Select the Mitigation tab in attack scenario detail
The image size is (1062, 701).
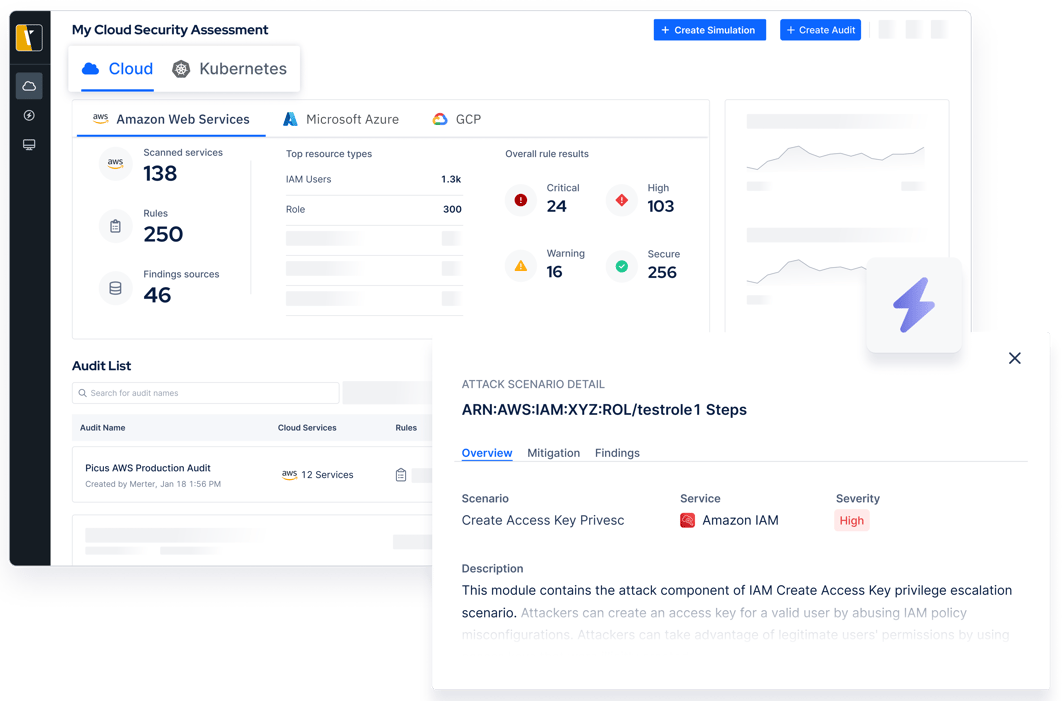[x=553, y=453]
